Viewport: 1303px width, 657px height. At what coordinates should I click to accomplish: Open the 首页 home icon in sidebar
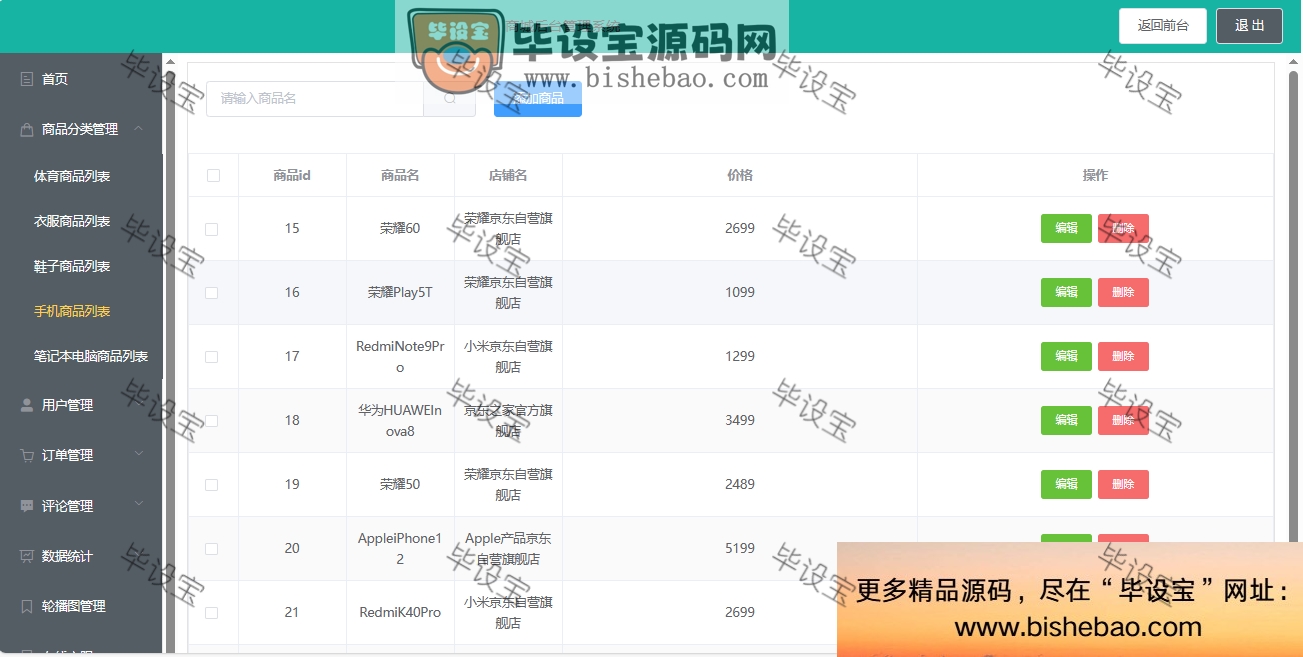tap(27, 79)
